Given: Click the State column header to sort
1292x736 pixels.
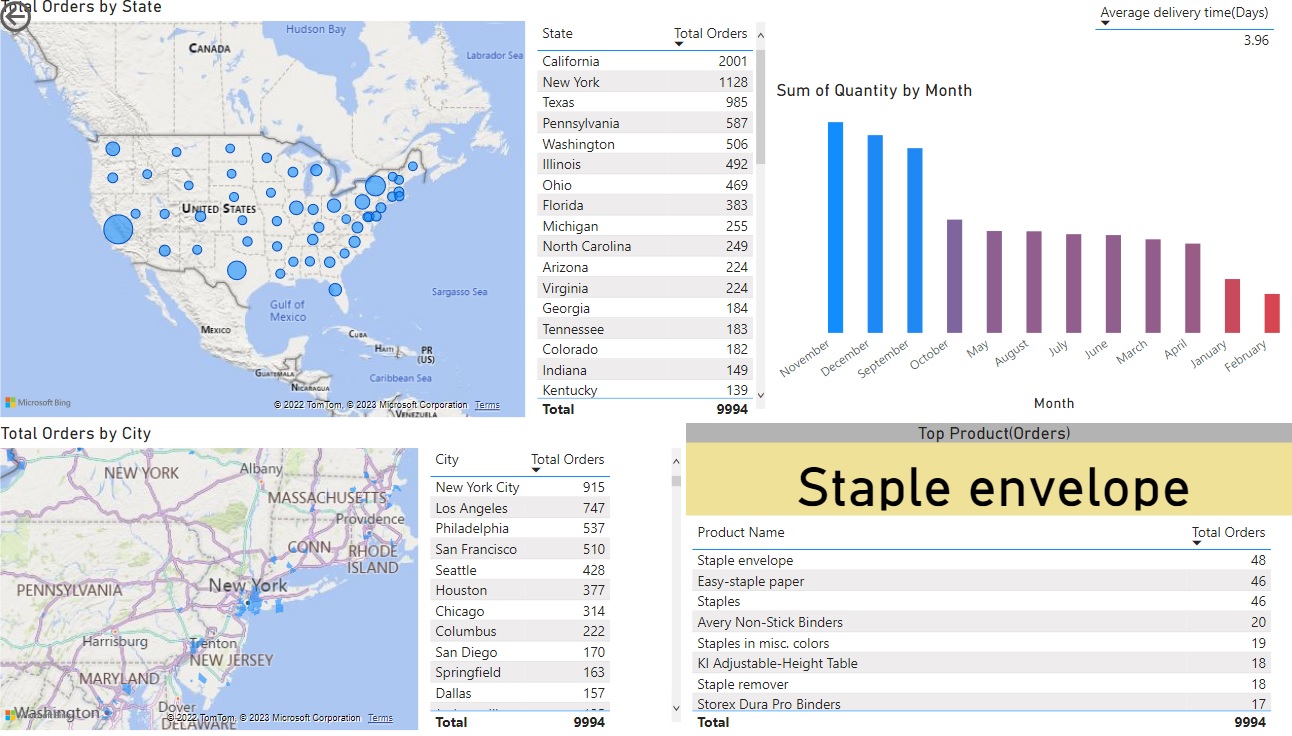Looking at the screenshot, I should [556, 33].
